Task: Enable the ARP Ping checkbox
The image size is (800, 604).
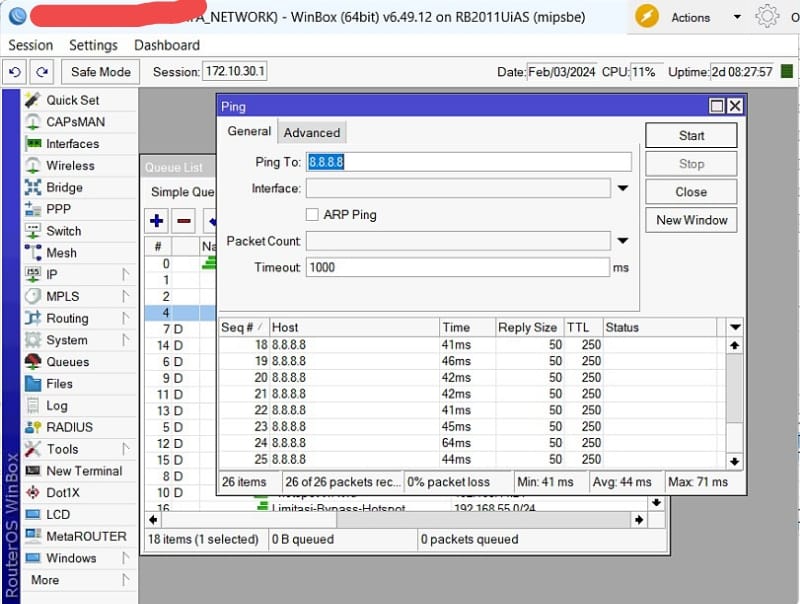Action: 312,215
